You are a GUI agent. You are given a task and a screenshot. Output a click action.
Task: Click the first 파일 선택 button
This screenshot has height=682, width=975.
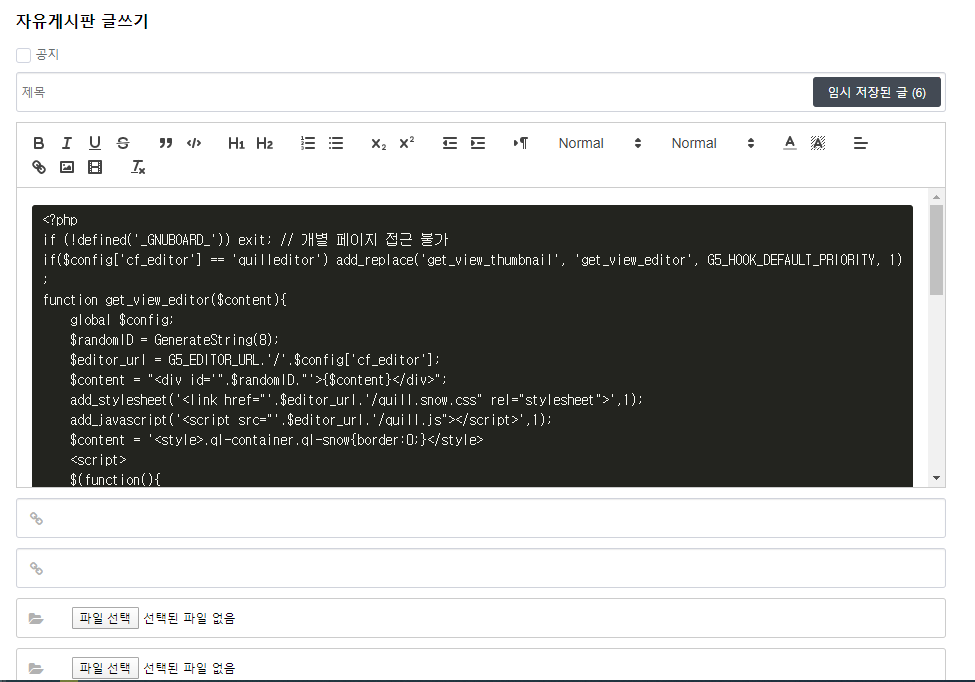105,618
